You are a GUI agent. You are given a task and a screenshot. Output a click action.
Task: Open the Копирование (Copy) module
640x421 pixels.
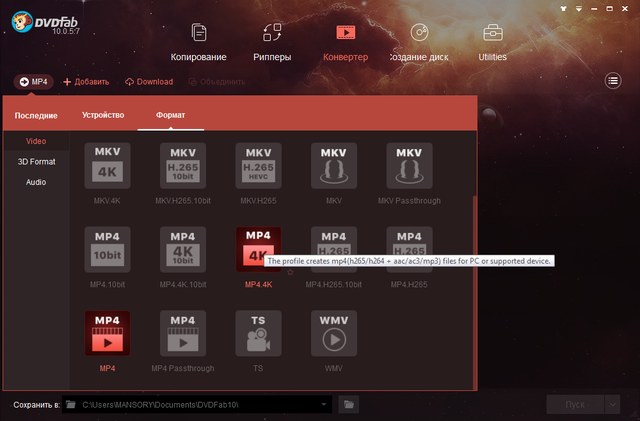tap(198, 42)
